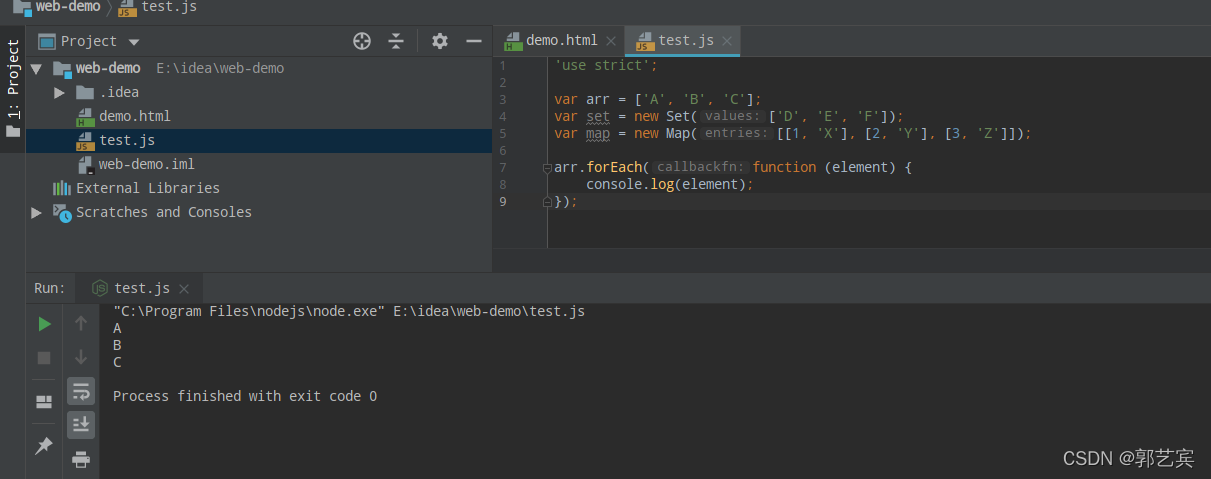Open the vertical Project tool window tab

13,88
